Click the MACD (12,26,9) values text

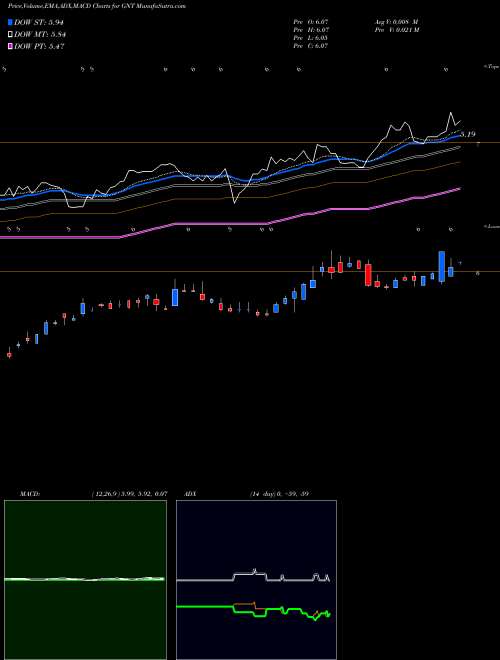coord(129,493)
